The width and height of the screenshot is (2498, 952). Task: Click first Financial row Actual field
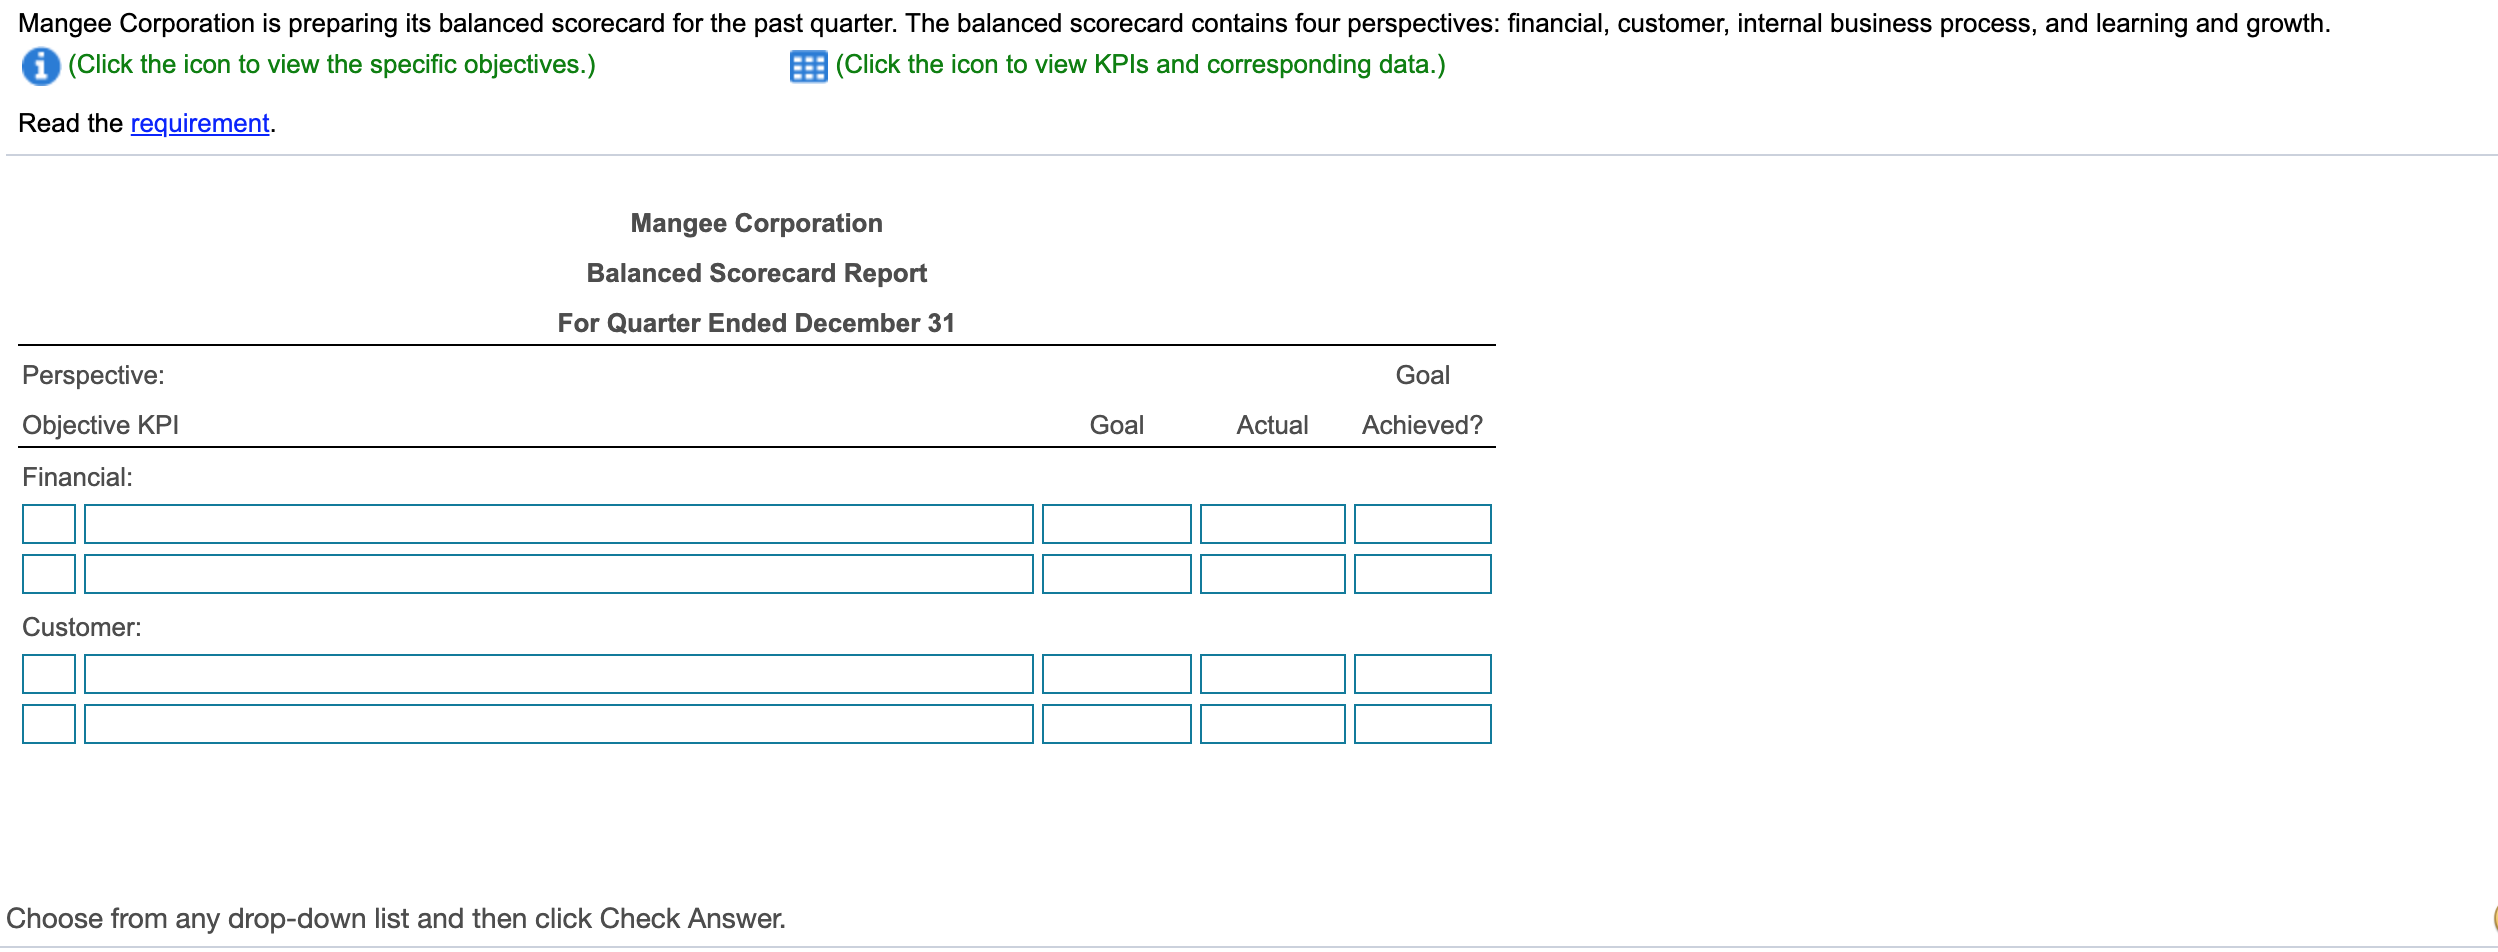(x=1272, y=524)
